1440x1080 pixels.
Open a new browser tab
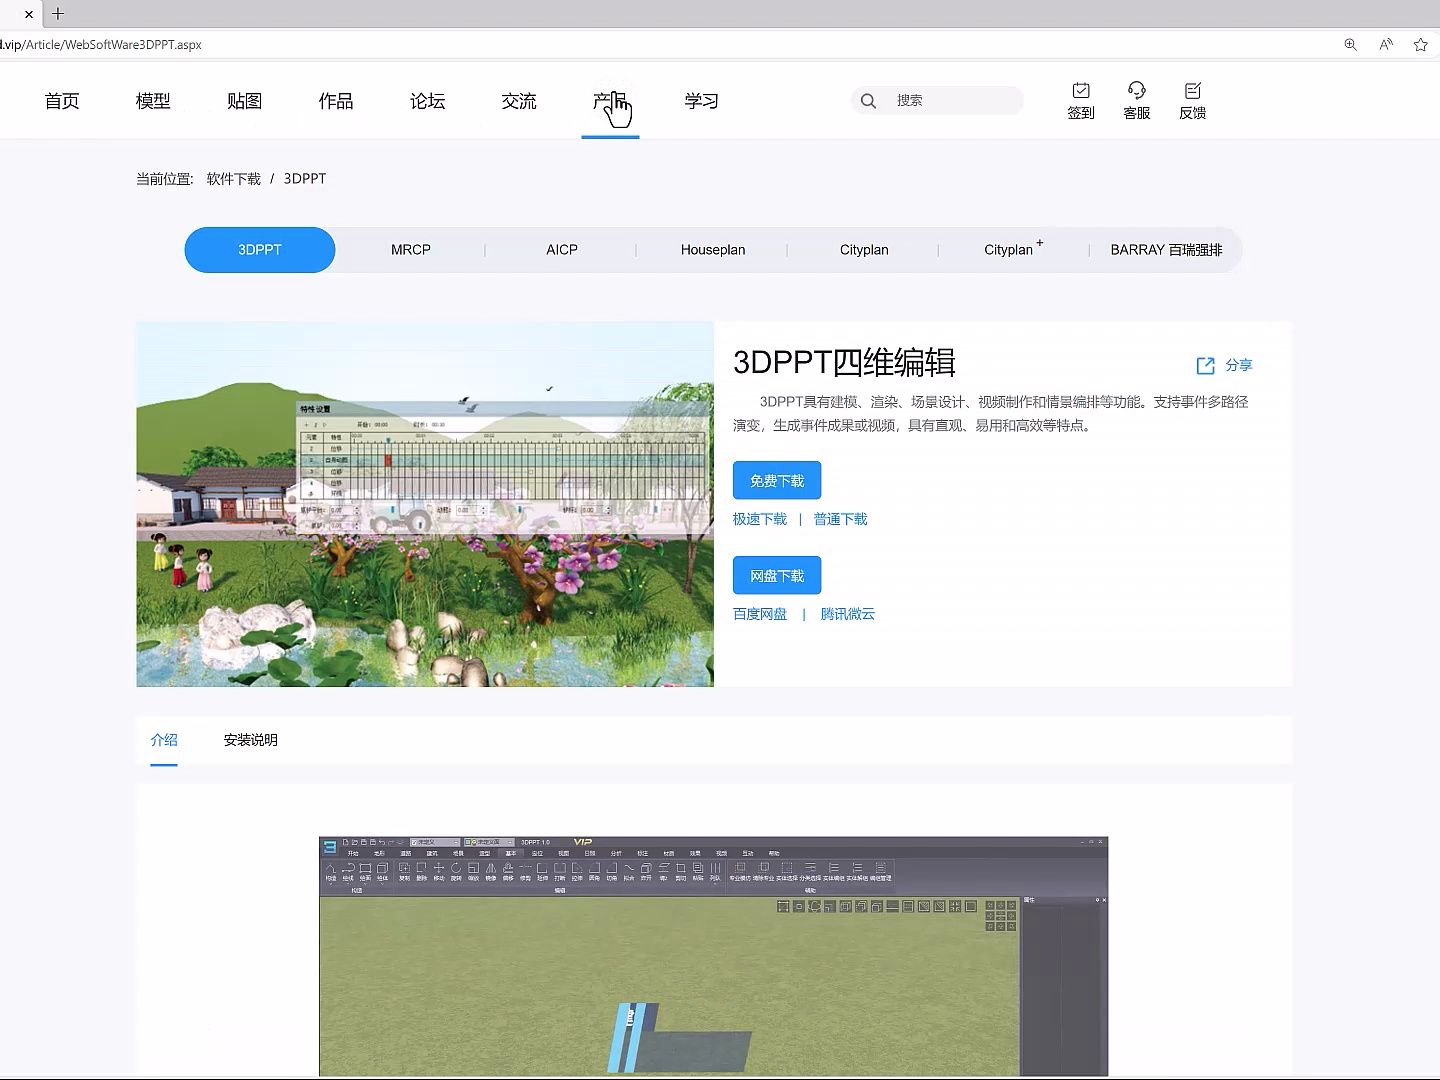(58, 14)
